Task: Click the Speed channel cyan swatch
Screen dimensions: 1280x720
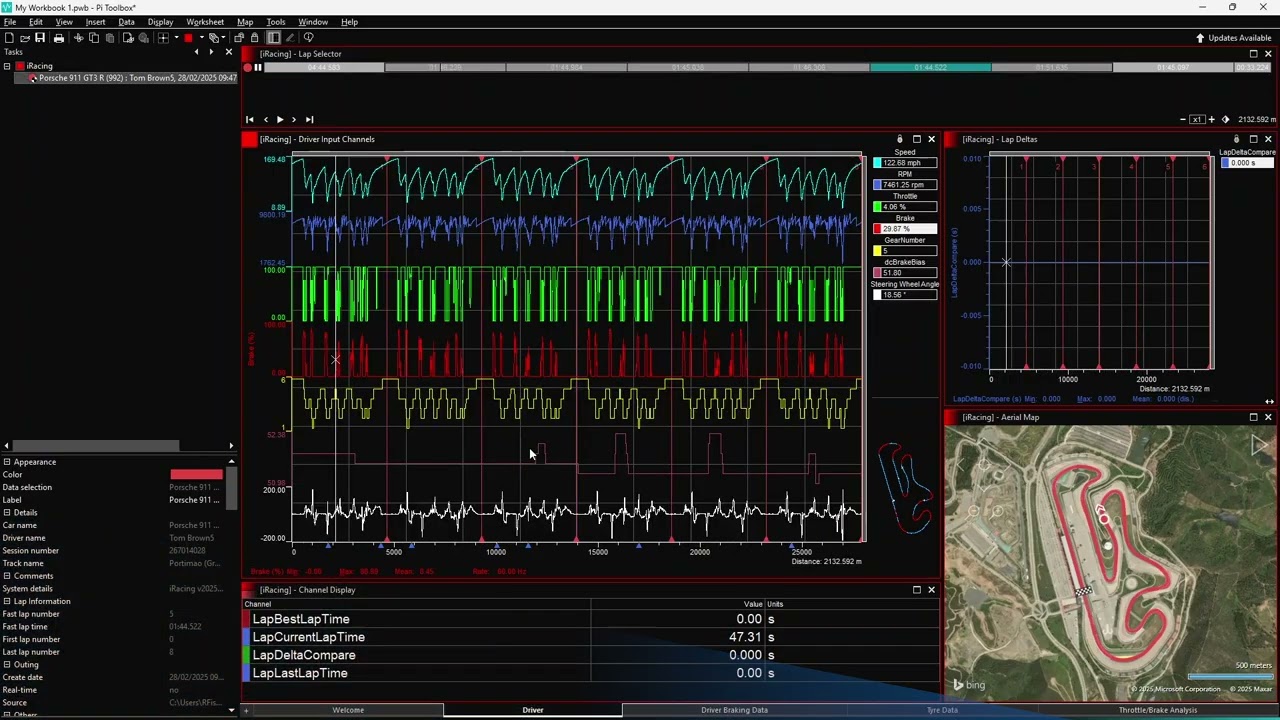Action: click(877, 163)
